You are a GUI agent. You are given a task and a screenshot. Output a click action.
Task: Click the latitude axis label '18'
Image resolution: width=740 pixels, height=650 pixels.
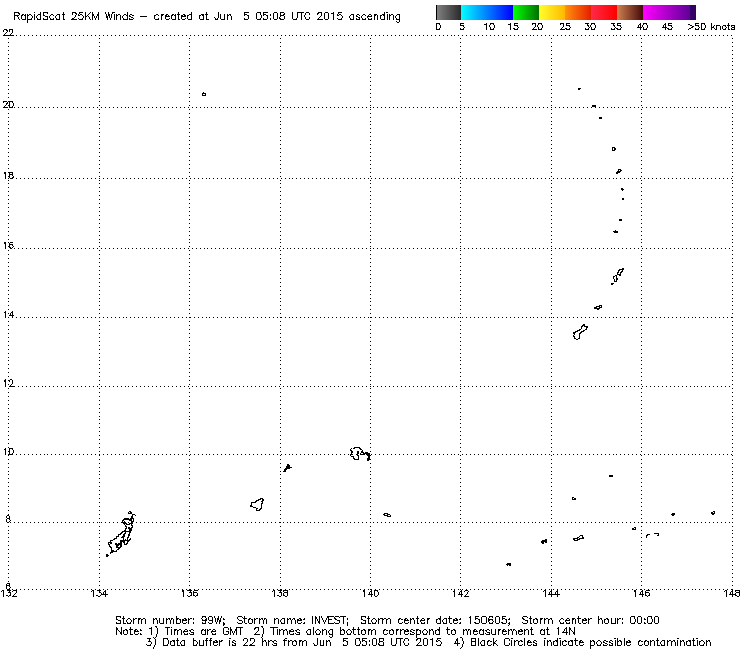point(8,176)
